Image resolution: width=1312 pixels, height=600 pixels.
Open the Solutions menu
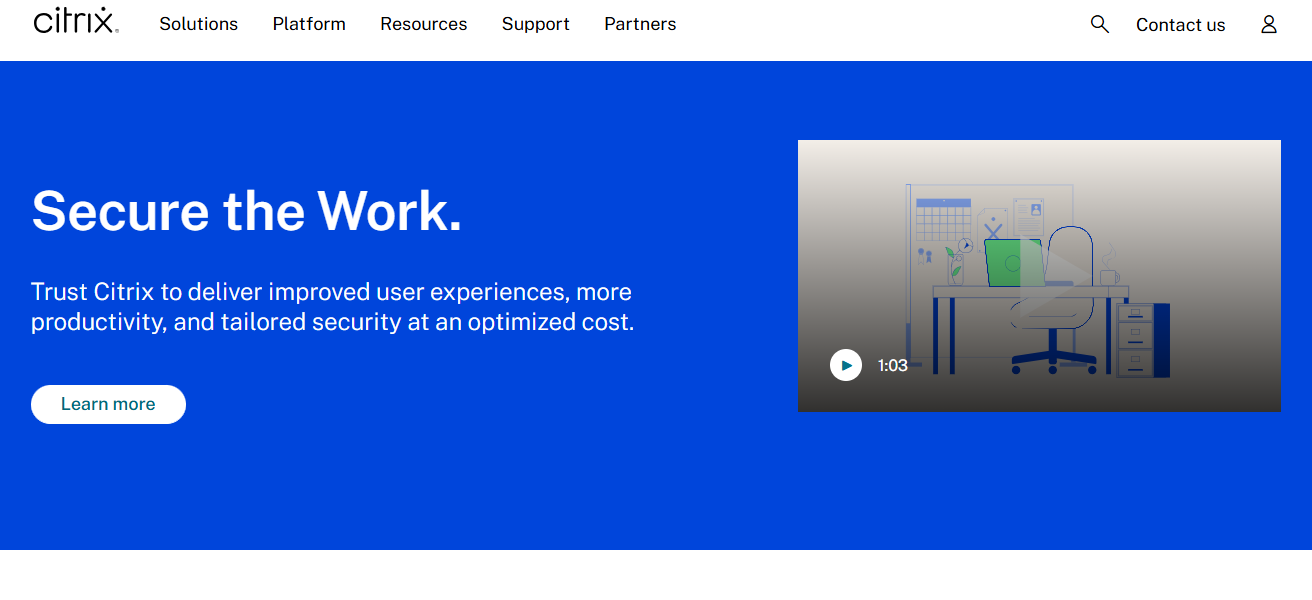tap(199, 24)
